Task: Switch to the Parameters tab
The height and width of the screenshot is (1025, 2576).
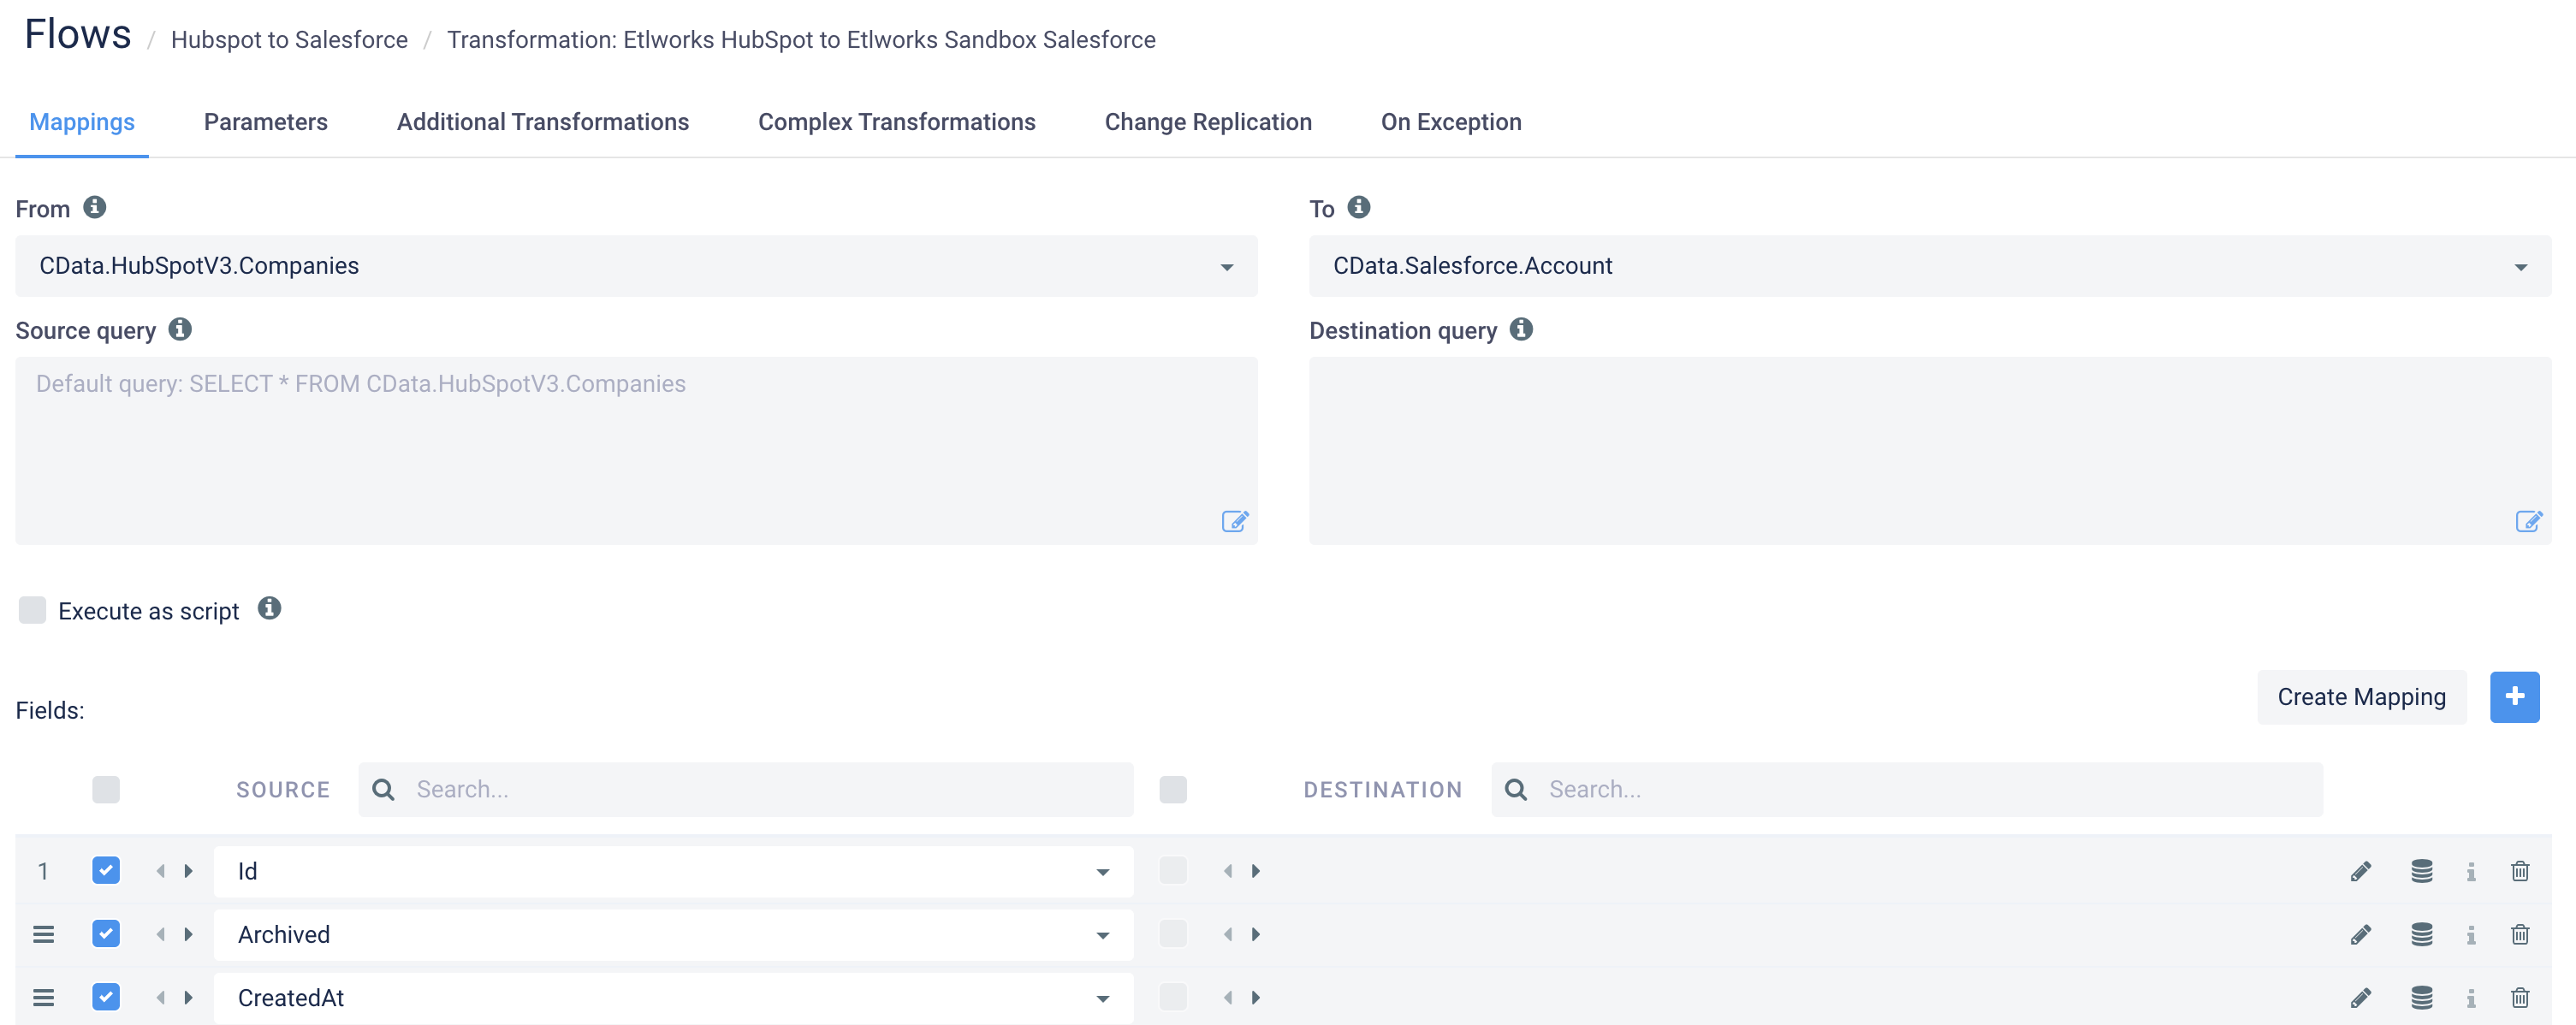Action: 266,122
